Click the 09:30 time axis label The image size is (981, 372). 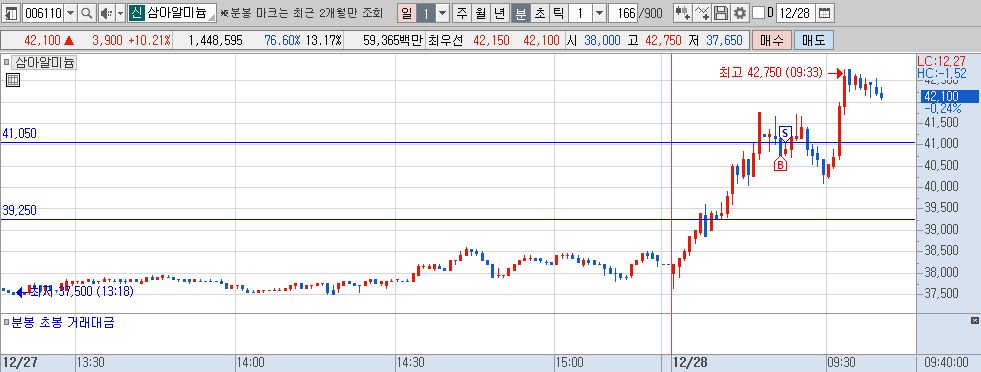(x=841, y=363)
